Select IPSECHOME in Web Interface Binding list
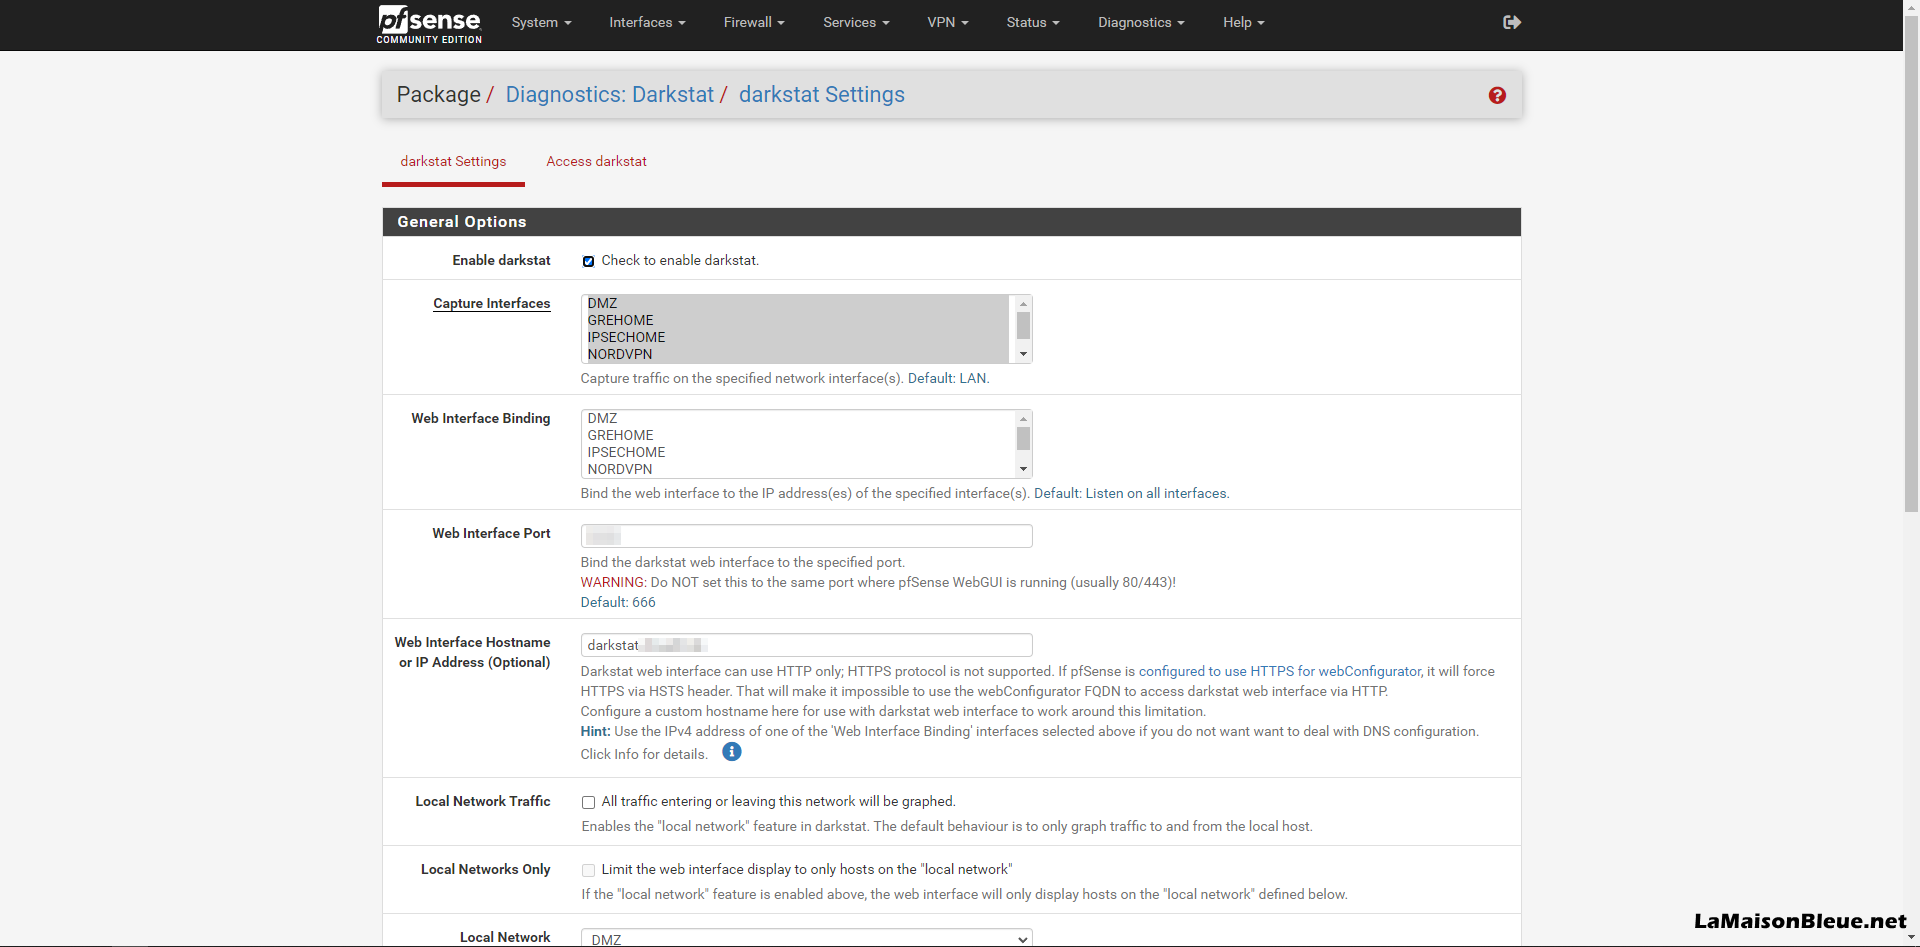1920x947 pixels. pos(796,452)
